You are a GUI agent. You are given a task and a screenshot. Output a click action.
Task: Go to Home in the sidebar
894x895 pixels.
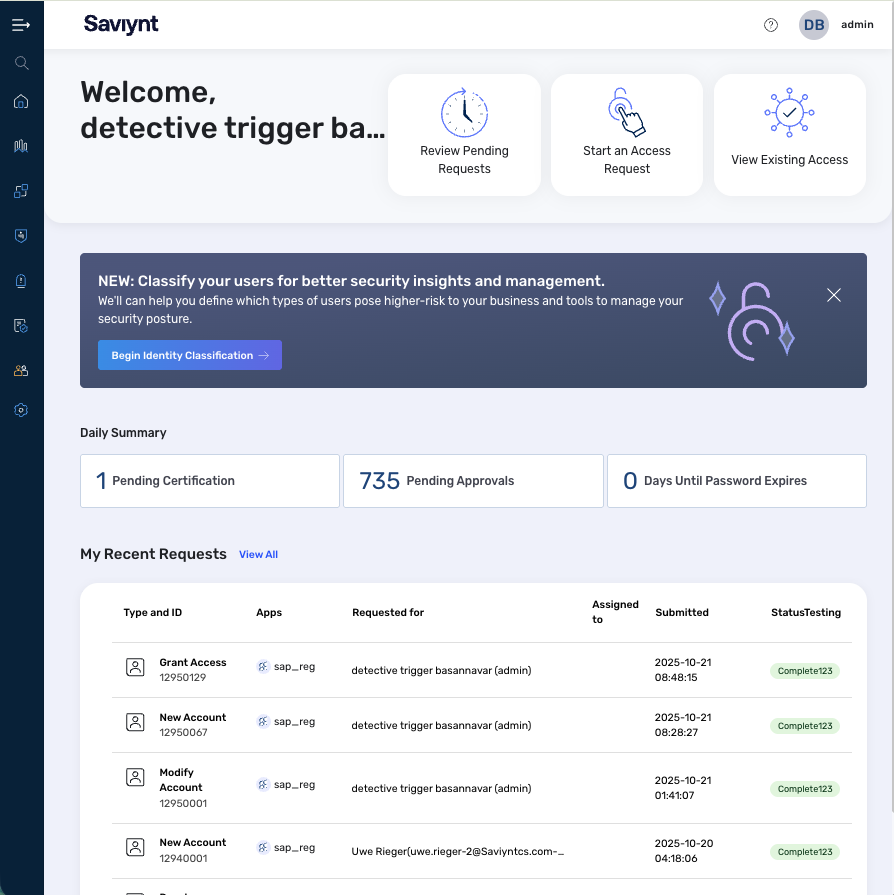[21, 101]
